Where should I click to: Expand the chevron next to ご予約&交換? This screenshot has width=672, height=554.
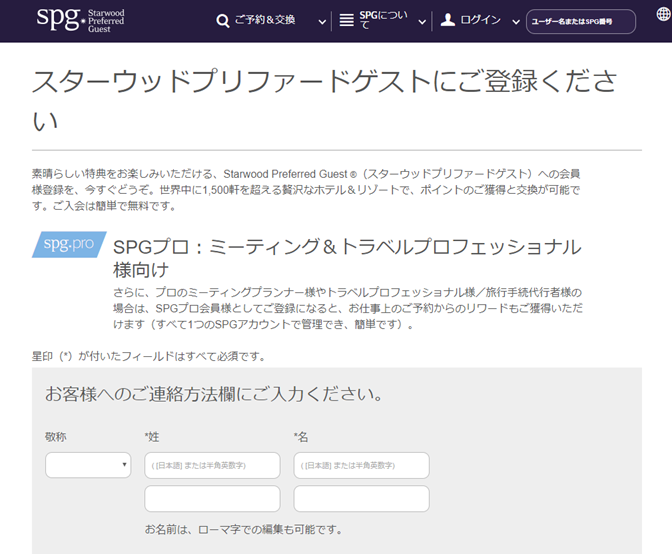[322, 22]
